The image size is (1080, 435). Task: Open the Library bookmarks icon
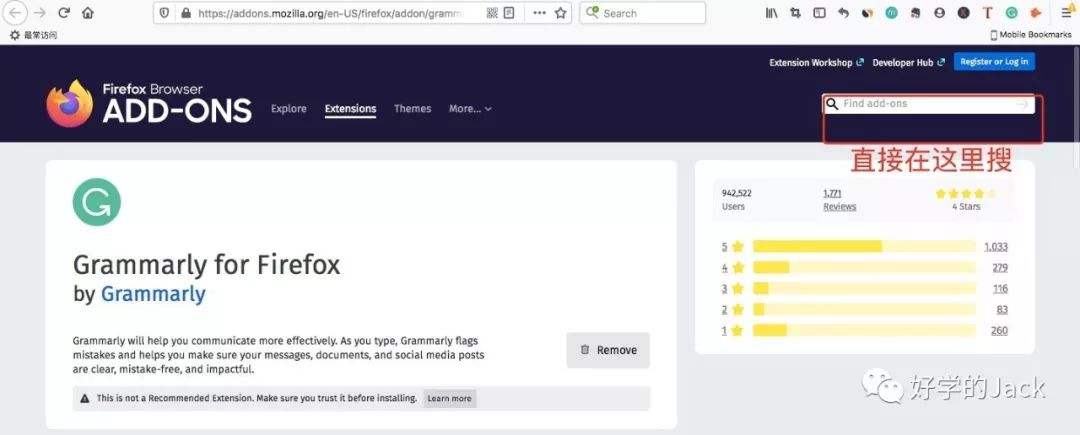pyautogui.click(x=771, y=13)
